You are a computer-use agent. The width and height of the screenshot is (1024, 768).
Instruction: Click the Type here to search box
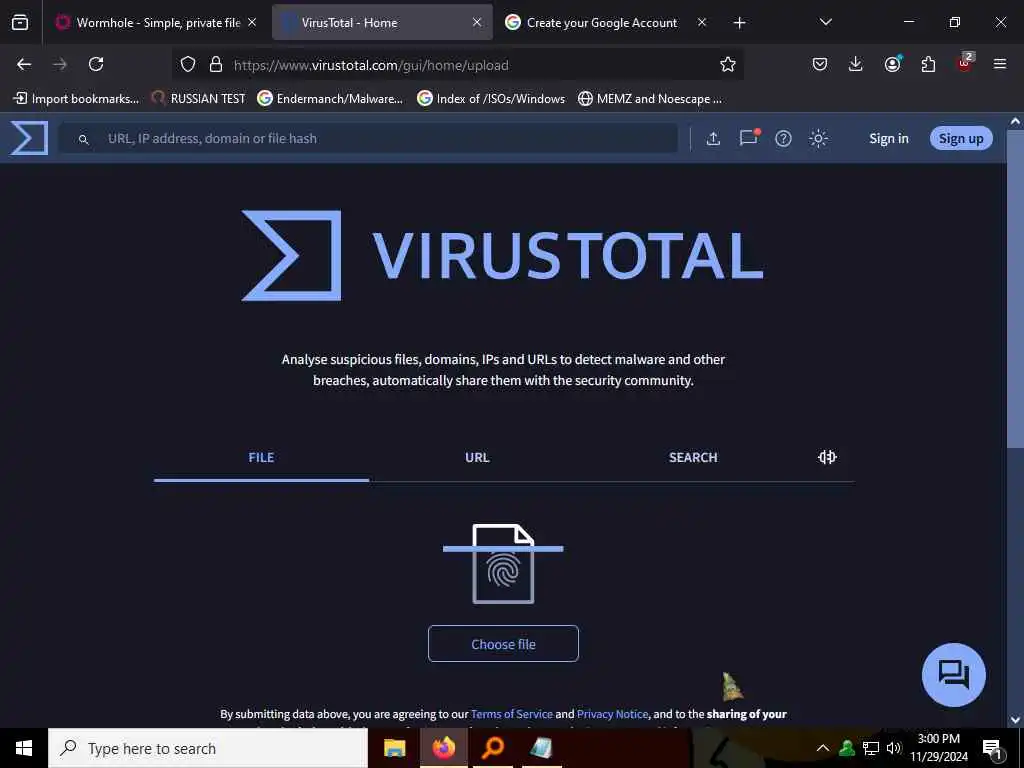click(208, 748)
